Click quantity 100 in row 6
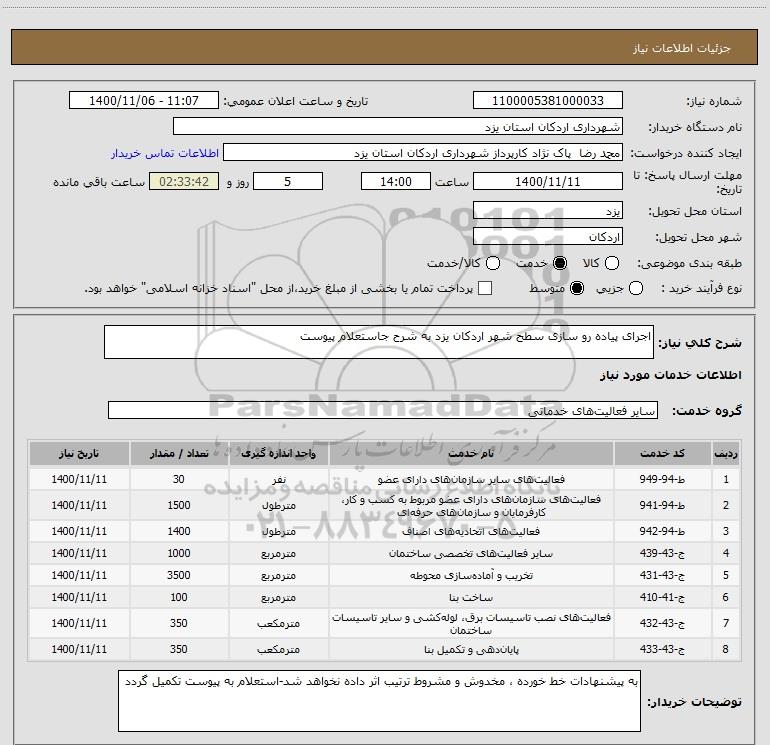Image resolution: width=770 pixels, height=745 pixels. (179, 598)
